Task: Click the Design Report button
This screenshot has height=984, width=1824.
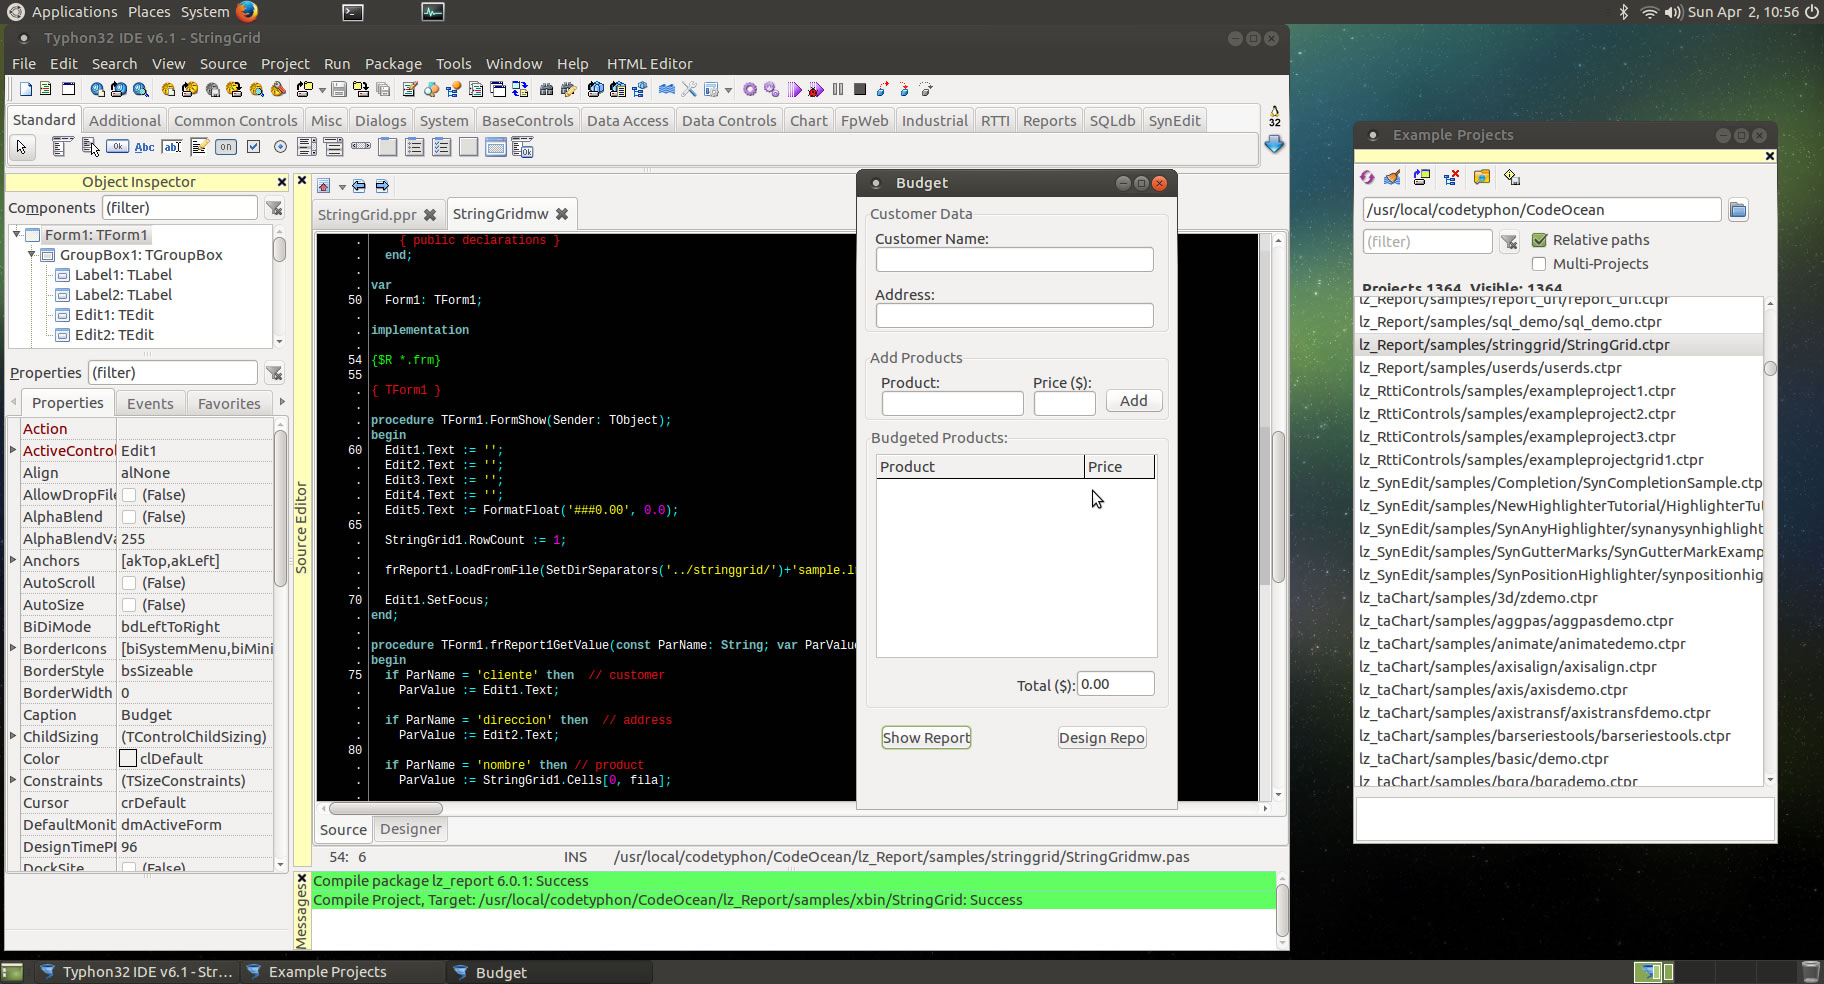Action: pos(1102,738)
